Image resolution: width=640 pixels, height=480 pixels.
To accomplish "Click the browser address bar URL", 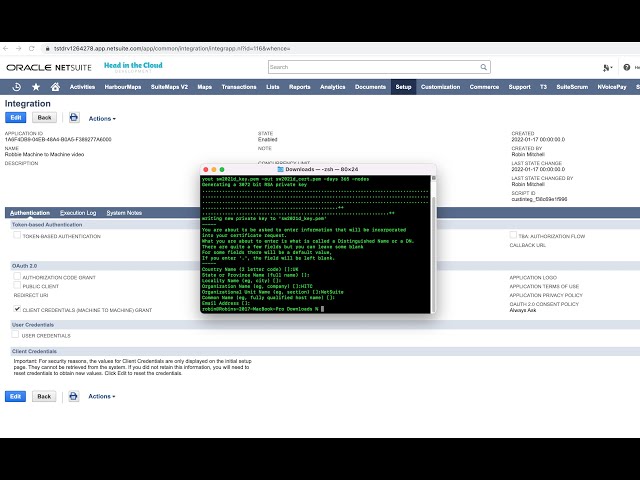I will coord(171,49).
